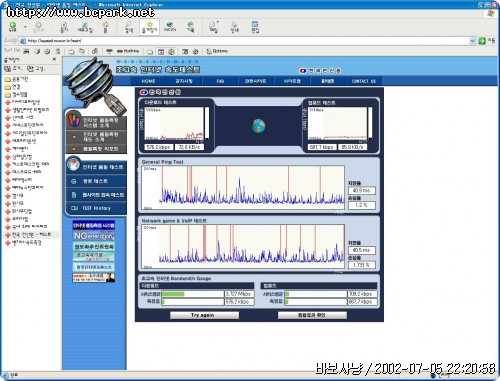The image size is (500, 381).
Task: Click the green Back arrow icon
Action: pyautogui.click(x=13, y=26)
